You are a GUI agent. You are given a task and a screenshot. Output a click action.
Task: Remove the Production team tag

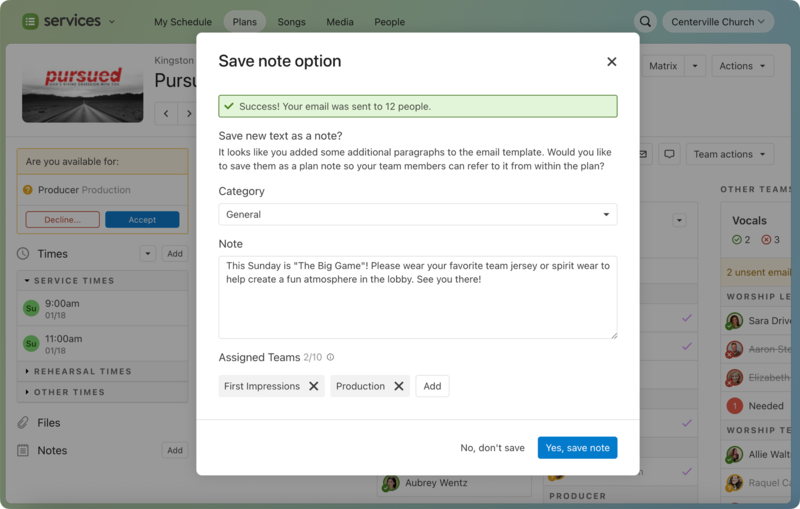tap(398, 386)
